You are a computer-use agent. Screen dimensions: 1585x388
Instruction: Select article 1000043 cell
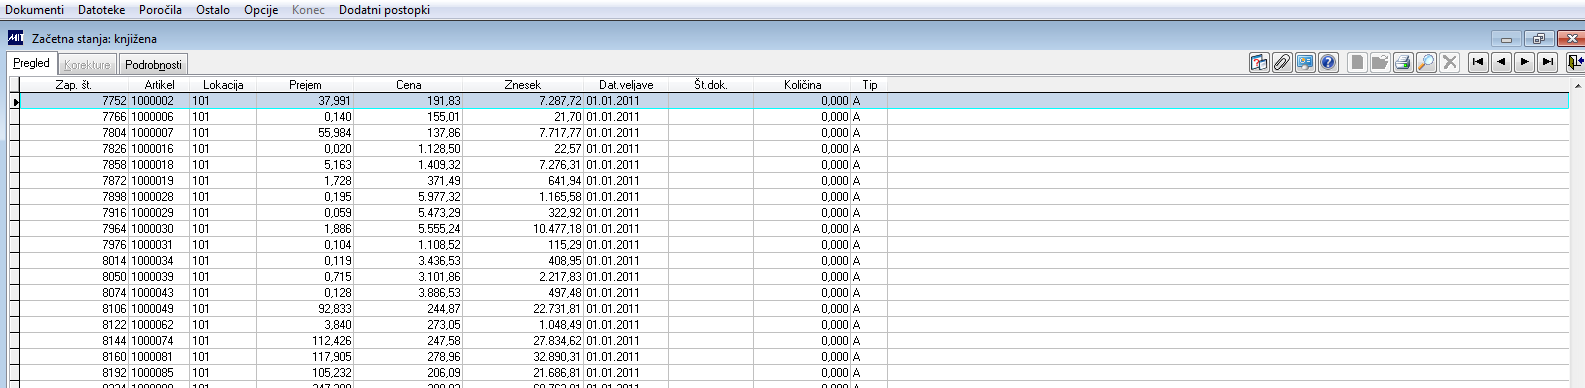click(160, 293)
